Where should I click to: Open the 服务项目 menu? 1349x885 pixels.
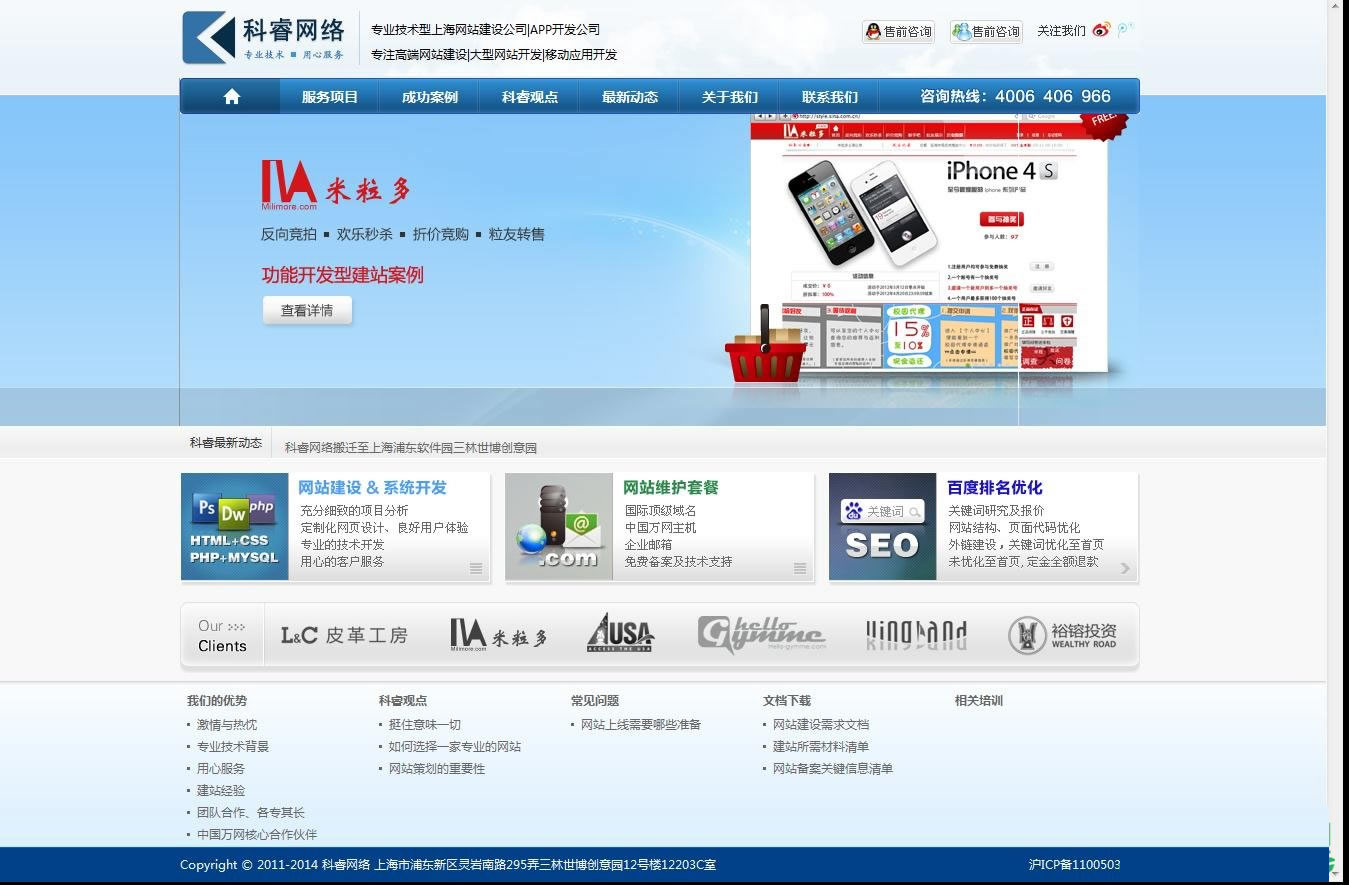tap(330, 97)
